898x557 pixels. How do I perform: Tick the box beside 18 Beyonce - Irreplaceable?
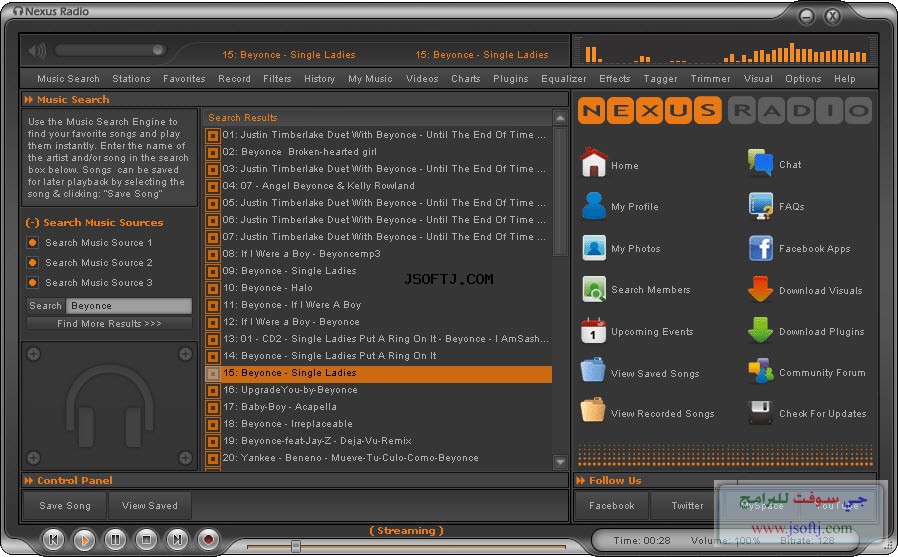click(x=212, y=425)
